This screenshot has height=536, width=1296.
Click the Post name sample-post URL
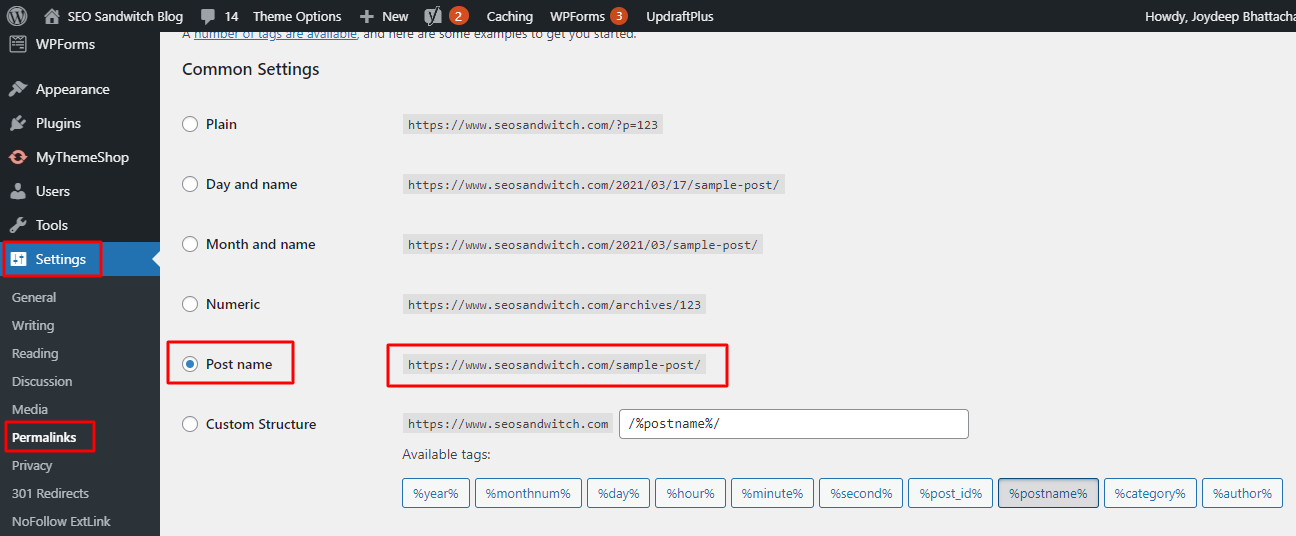555,365
